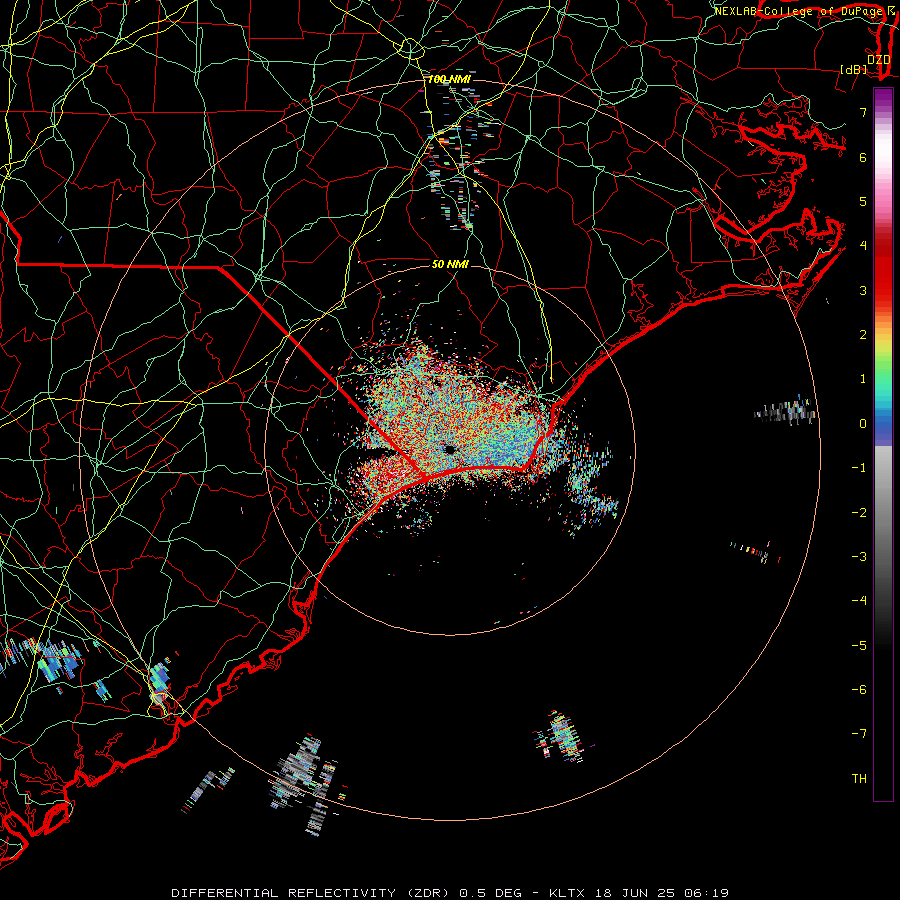900x900 pixels.
Task: Click the "-4" value on the color scale
Action: [859, 601]
